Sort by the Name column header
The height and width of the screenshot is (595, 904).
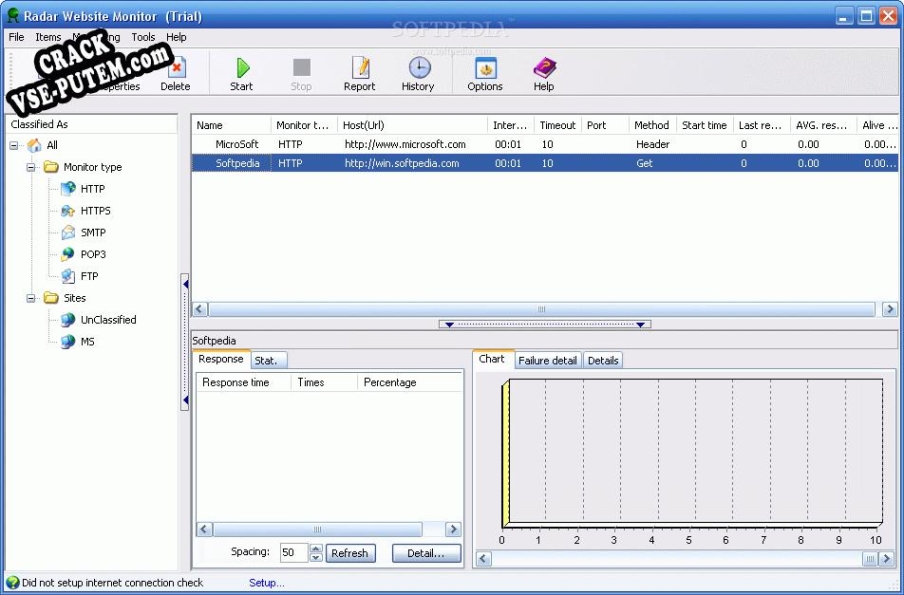tap(231, 125)
